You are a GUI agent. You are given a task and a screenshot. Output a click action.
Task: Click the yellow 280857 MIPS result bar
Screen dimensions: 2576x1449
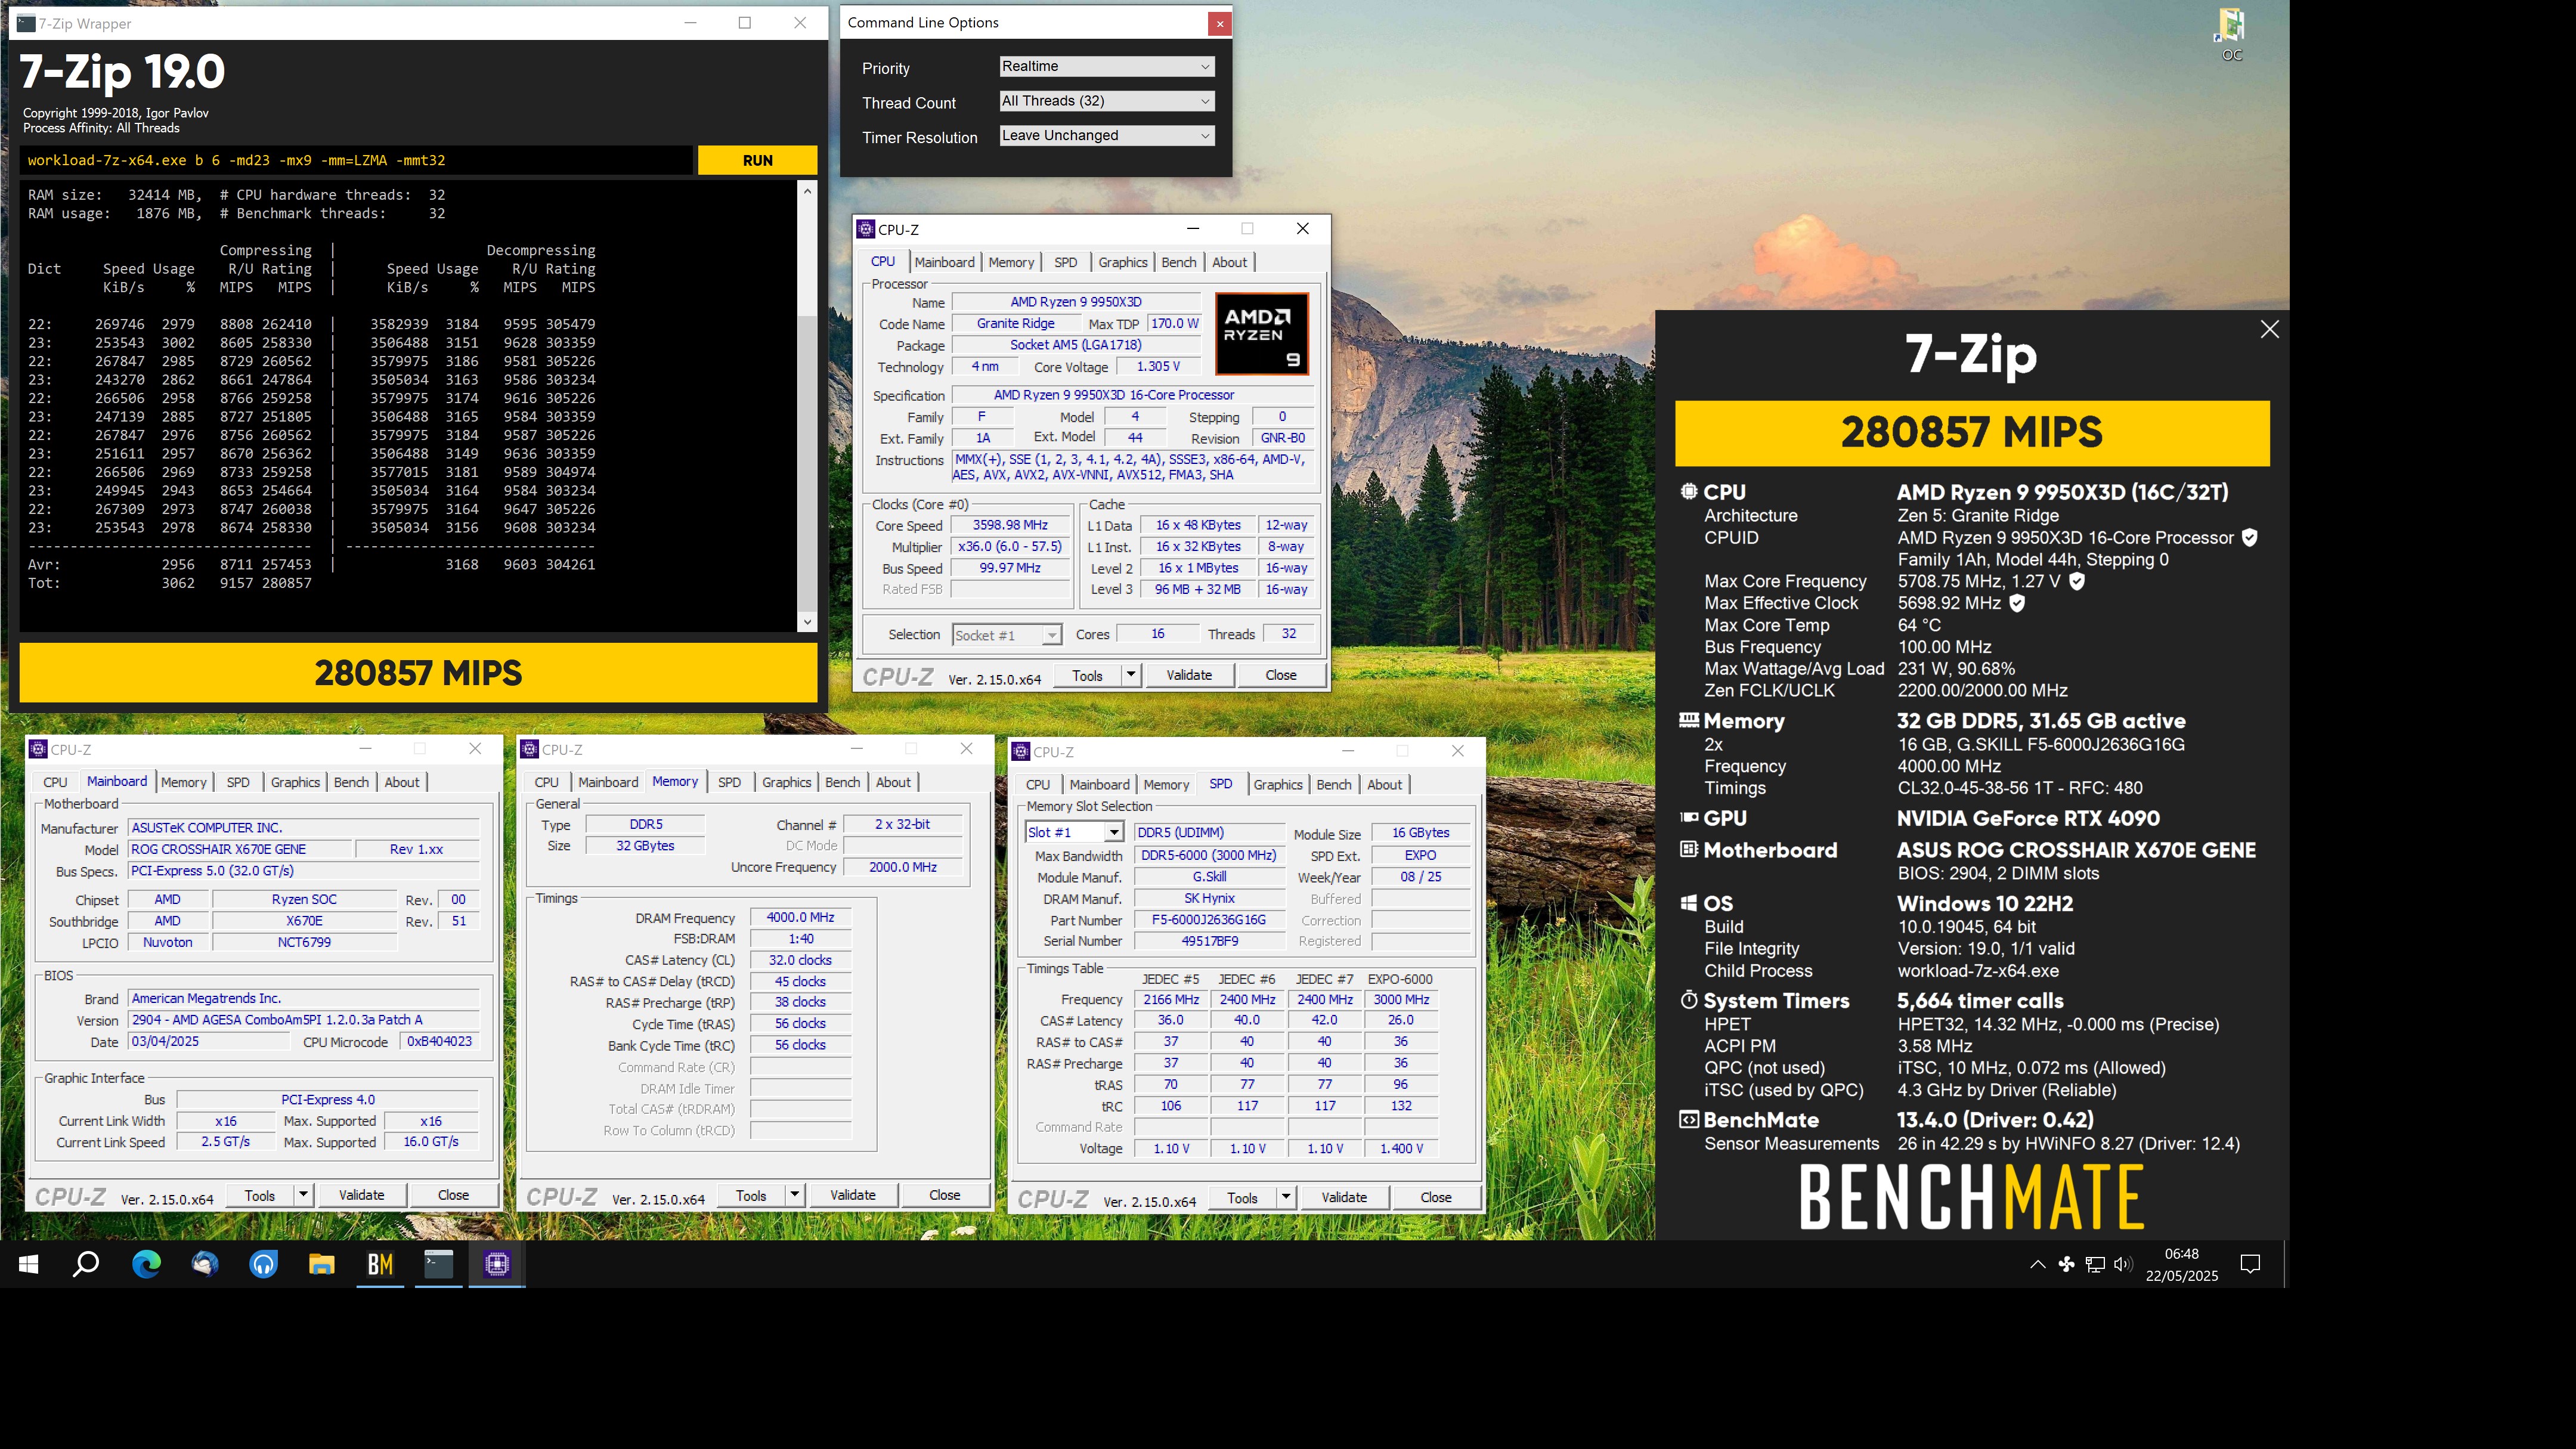point(418,672)
